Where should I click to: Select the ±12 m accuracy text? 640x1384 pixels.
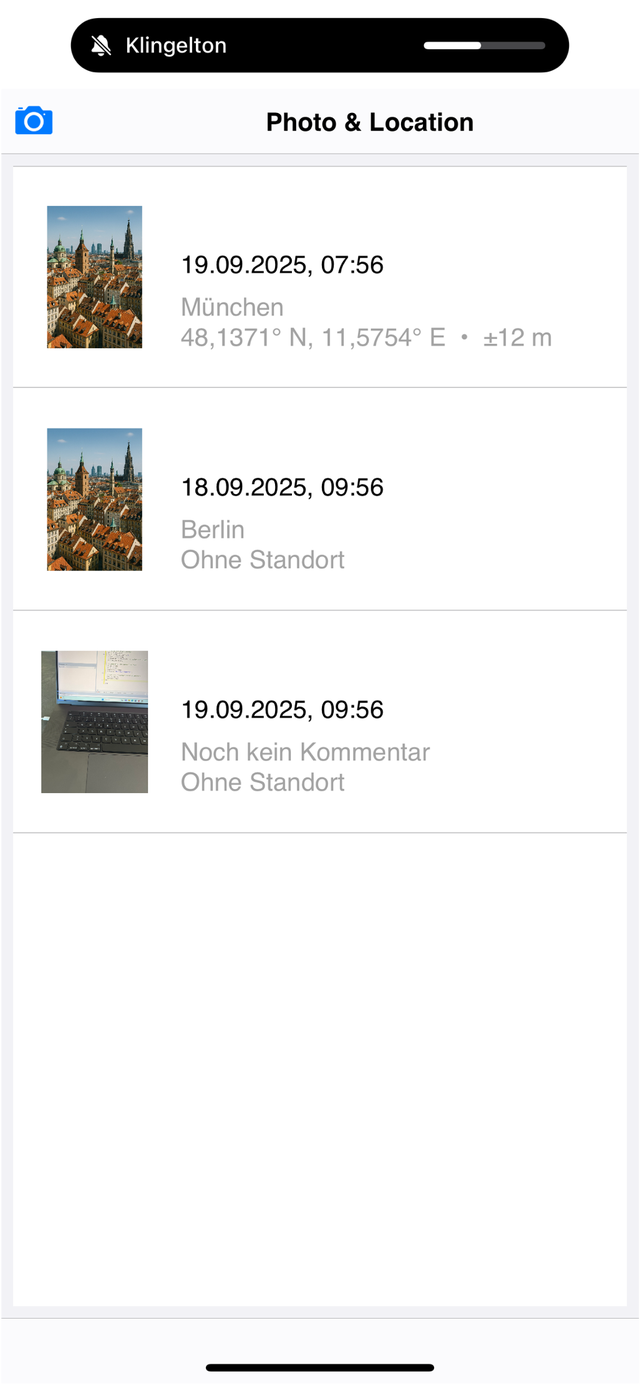[x=520, y=338]
